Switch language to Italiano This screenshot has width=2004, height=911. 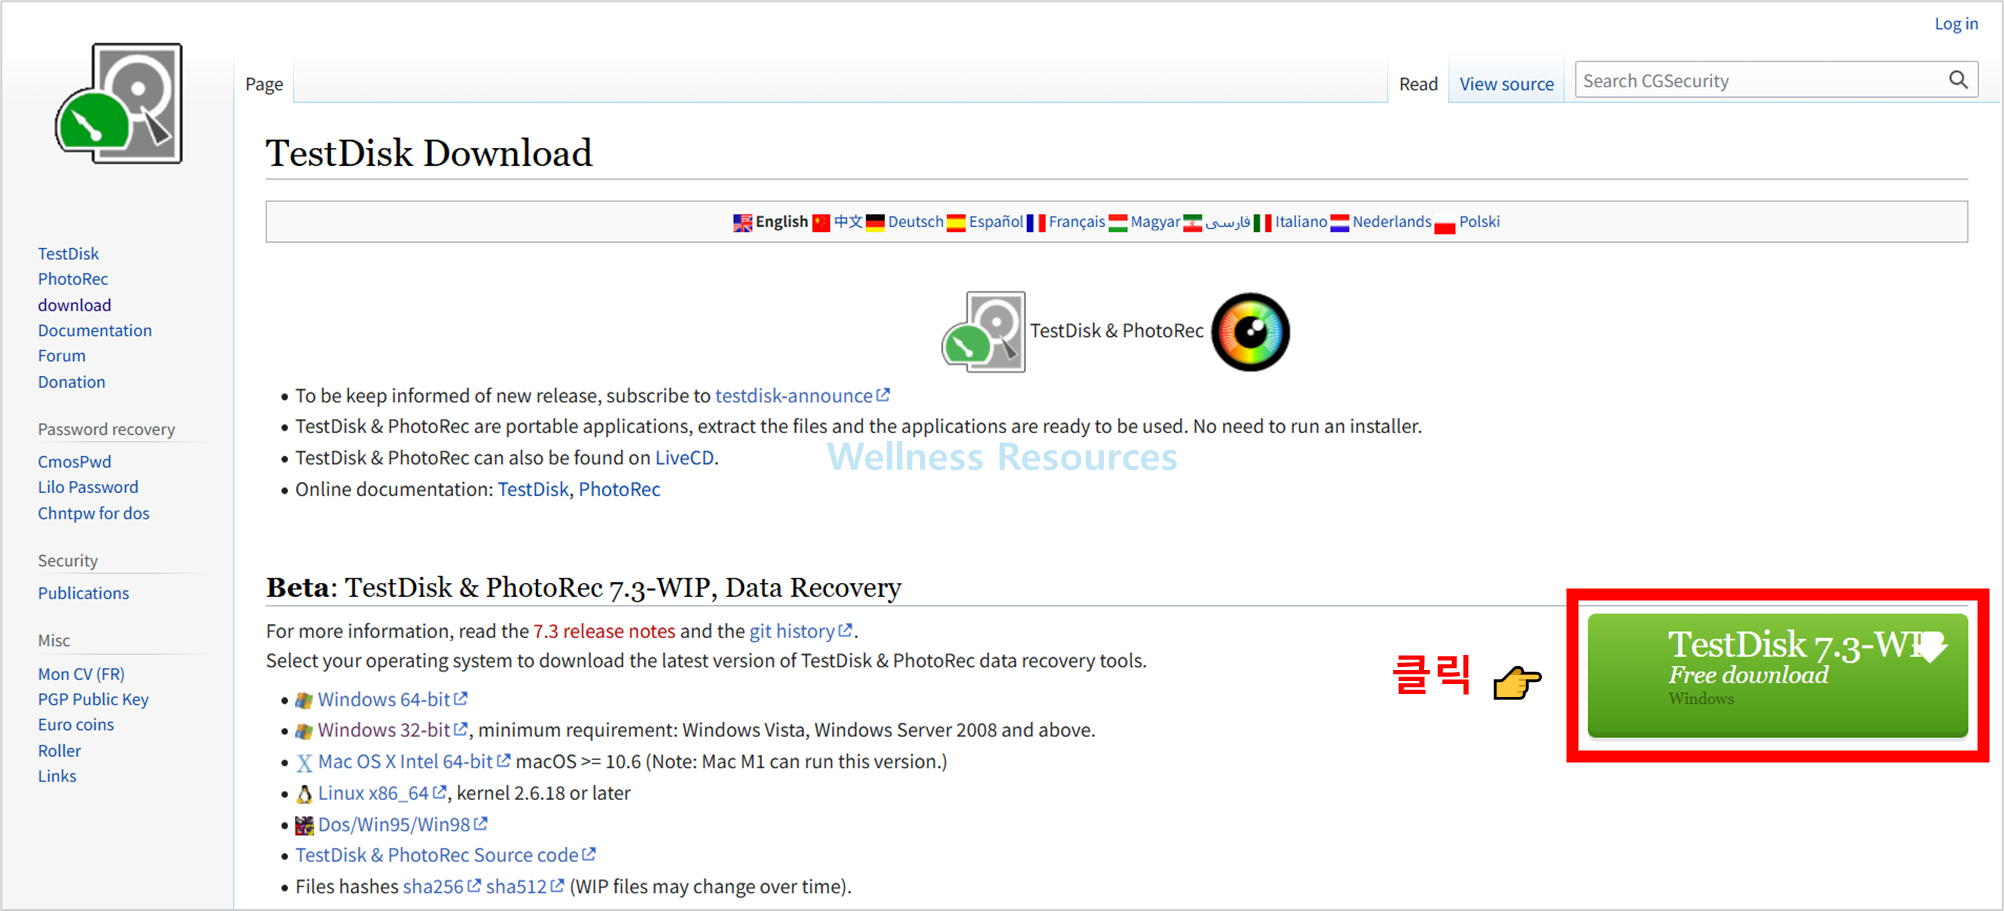click(1301, 222)
